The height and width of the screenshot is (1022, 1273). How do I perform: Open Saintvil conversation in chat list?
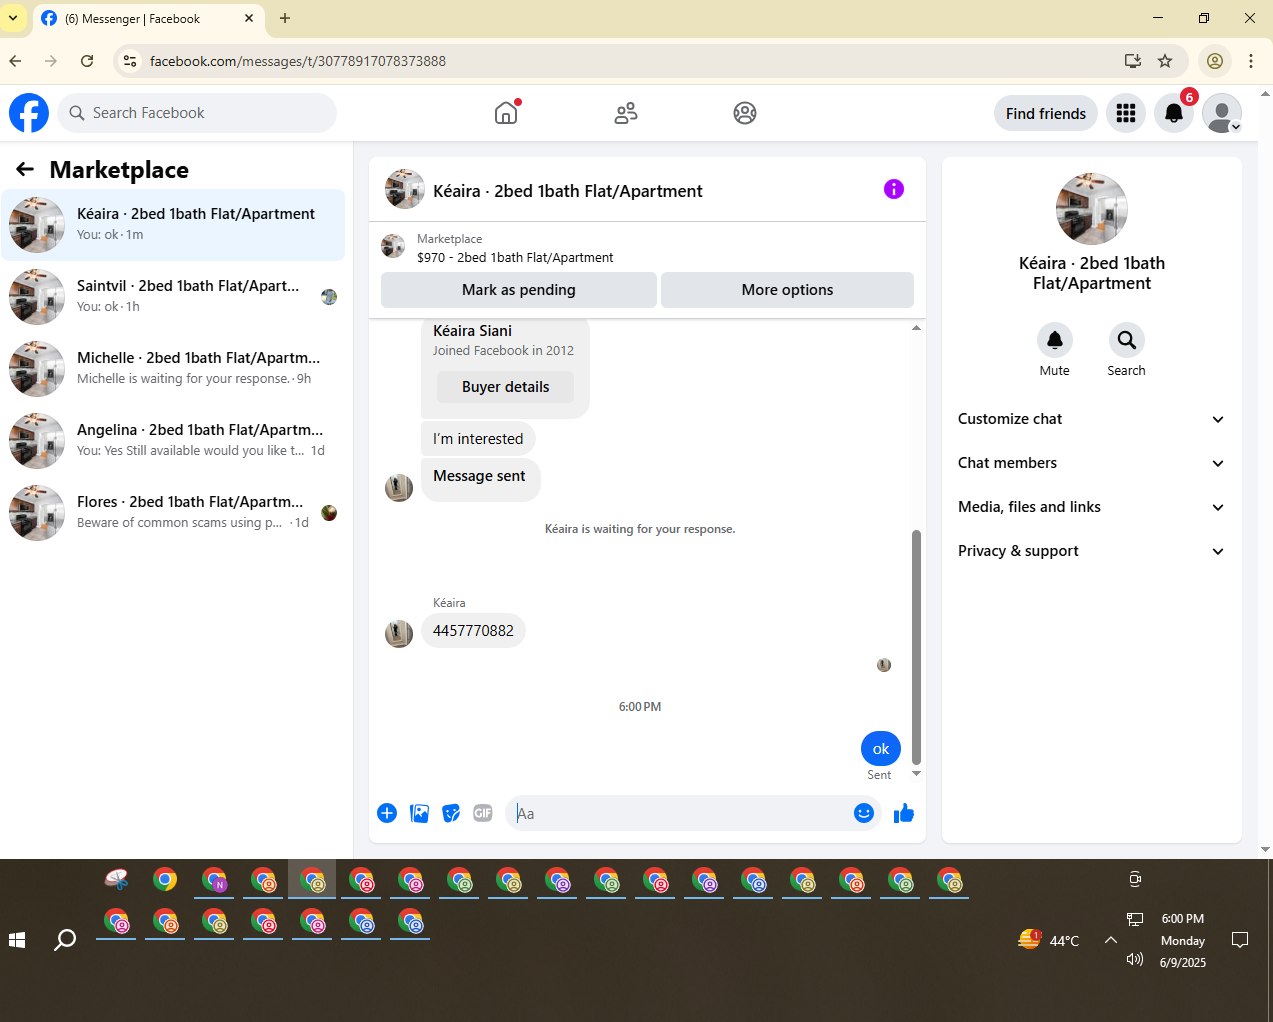click(x=174, y=297)
